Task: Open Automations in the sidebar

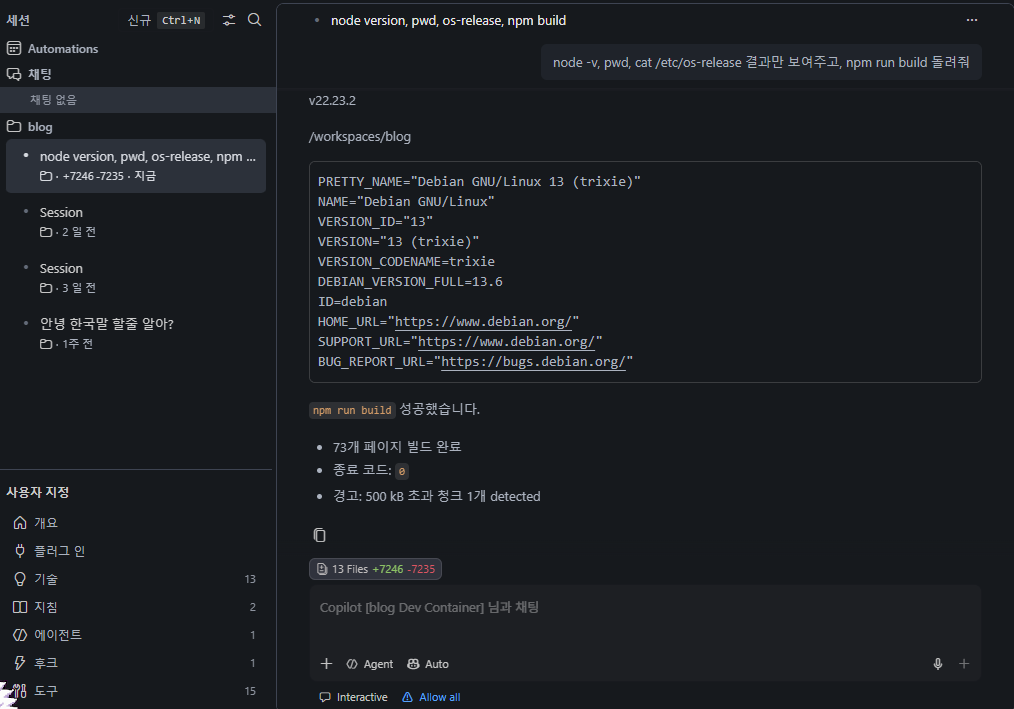Action: [63, 49]
